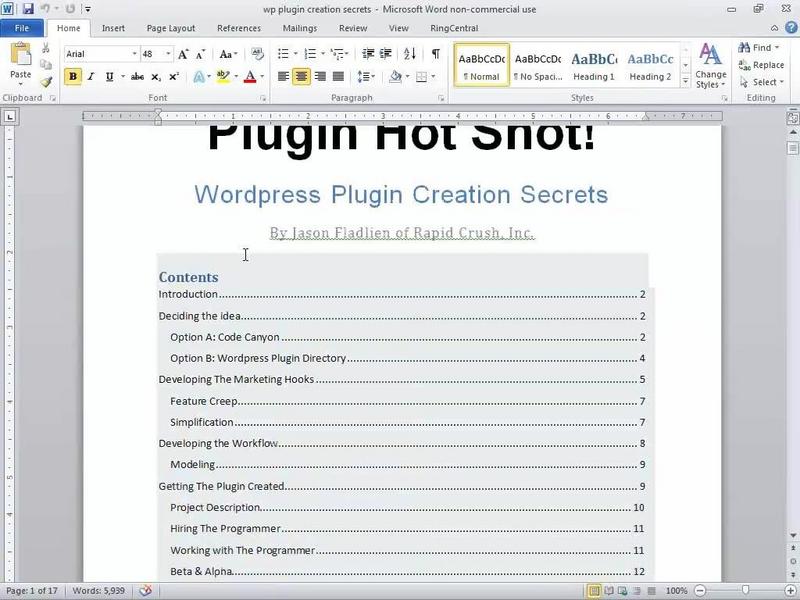Viewport: 800px width, 600px height.
Task: Click the Sort A-Z icon
Action: pos(410,54)
